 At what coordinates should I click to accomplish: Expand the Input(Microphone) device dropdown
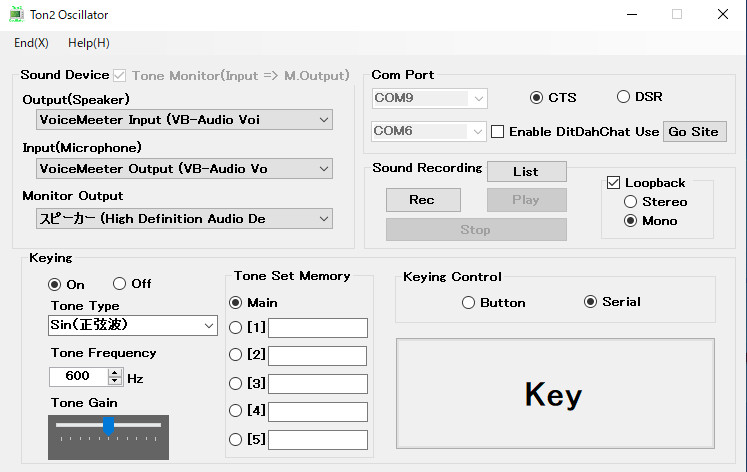184,169
